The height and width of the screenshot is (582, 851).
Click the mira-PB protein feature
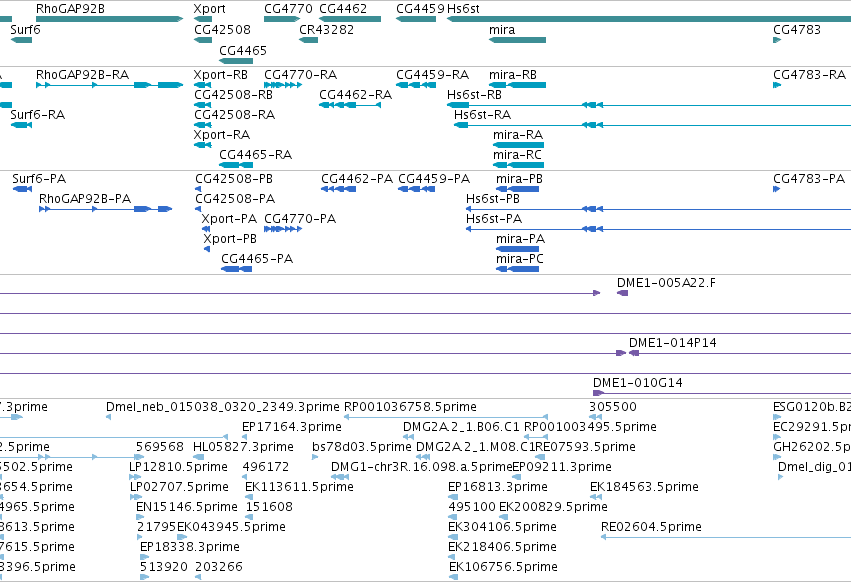[518, 189]
